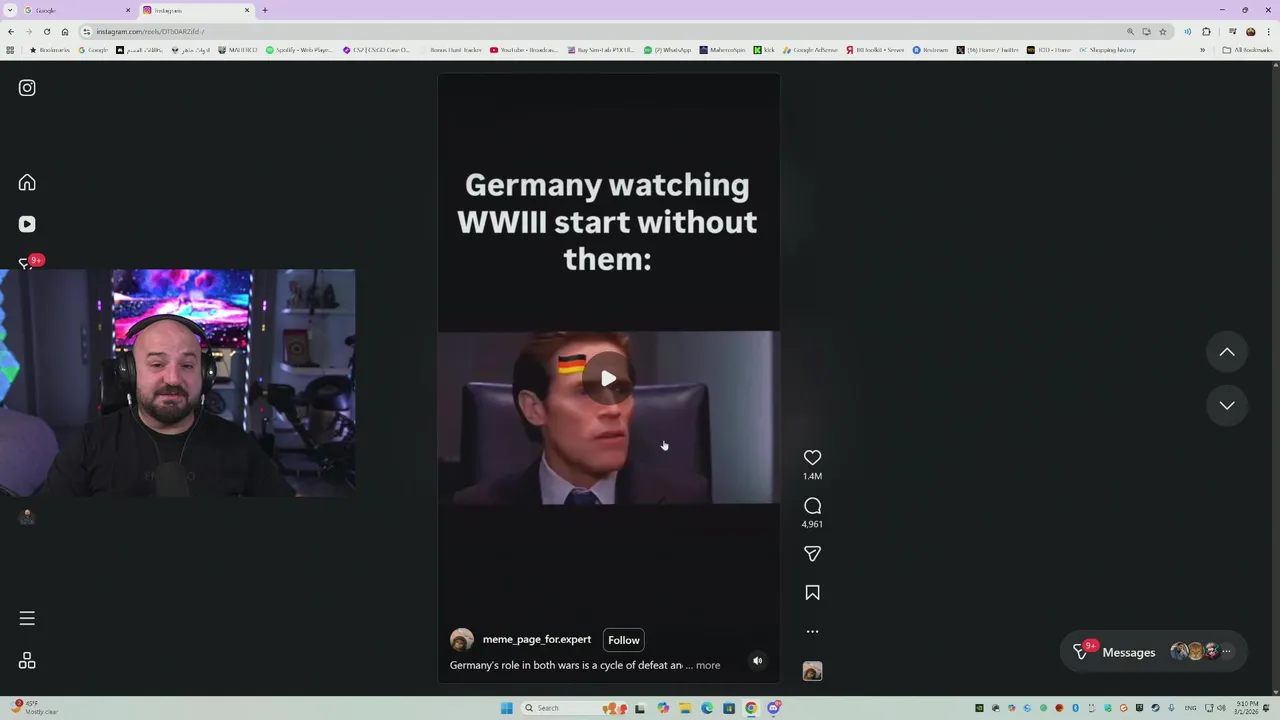This screenshot has height=720, width=1280.
Task: Open the 'Also from Meta' grid icon
Action: pyautogui.click(x=27, y=661)
